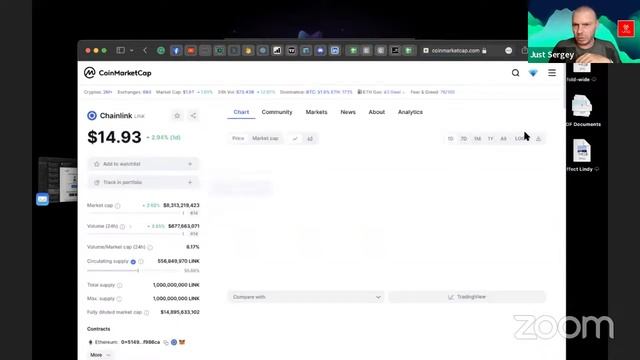
Task: Click info icon next to Fully diluted market cap
Action: point(146,313)
